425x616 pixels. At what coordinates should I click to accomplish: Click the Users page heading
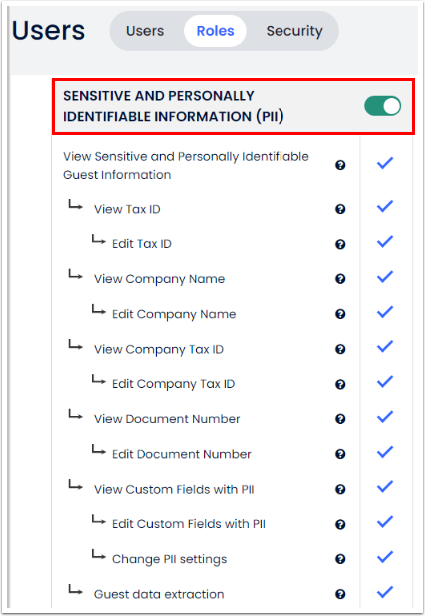pyautogui.click(x=48, y=31)
